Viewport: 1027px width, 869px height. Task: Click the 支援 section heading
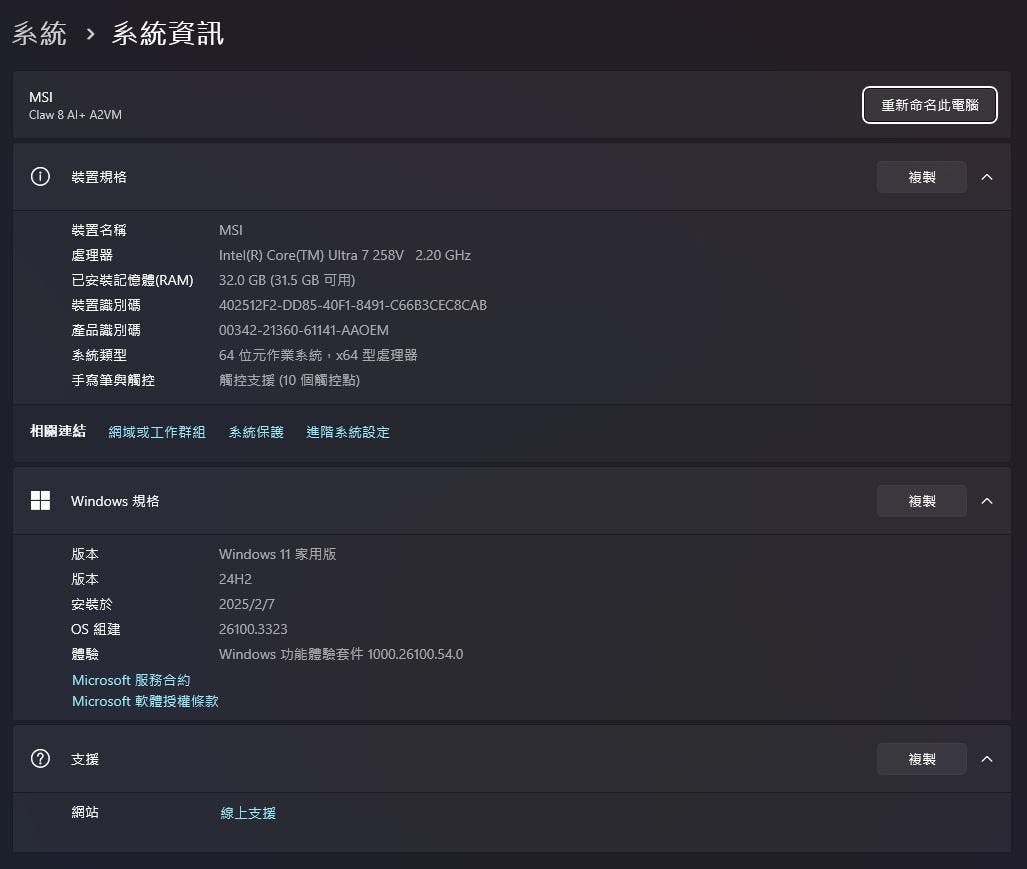[85, 759]
